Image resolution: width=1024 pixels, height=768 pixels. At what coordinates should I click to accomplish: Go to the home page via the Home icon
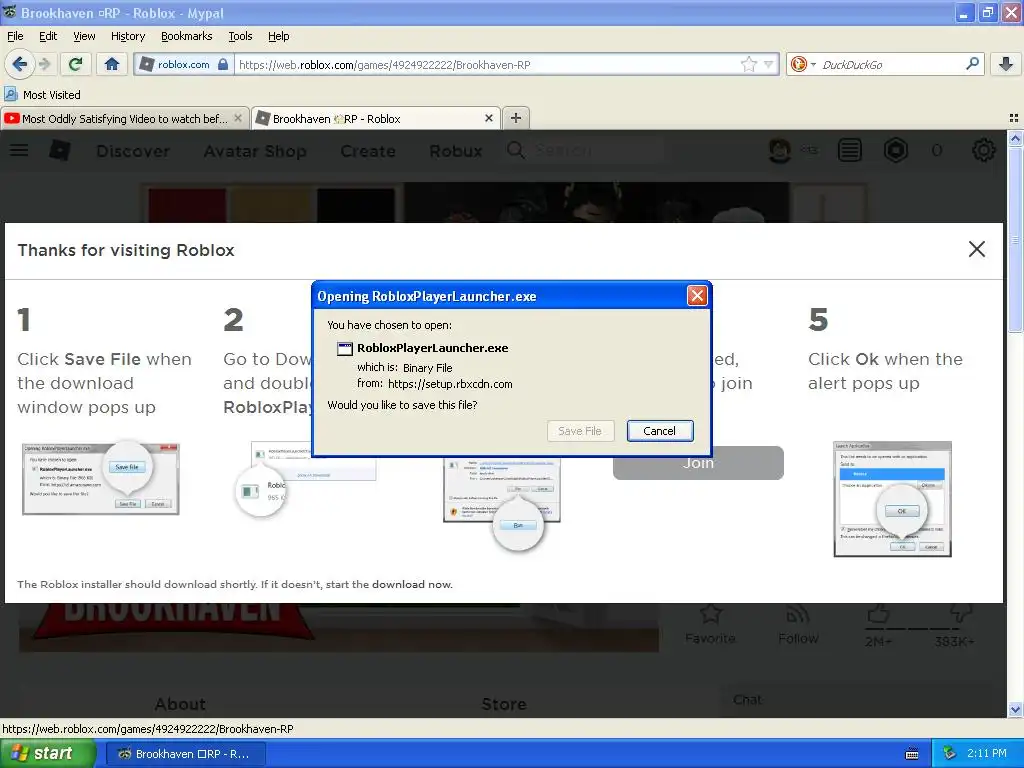point(112,64)
